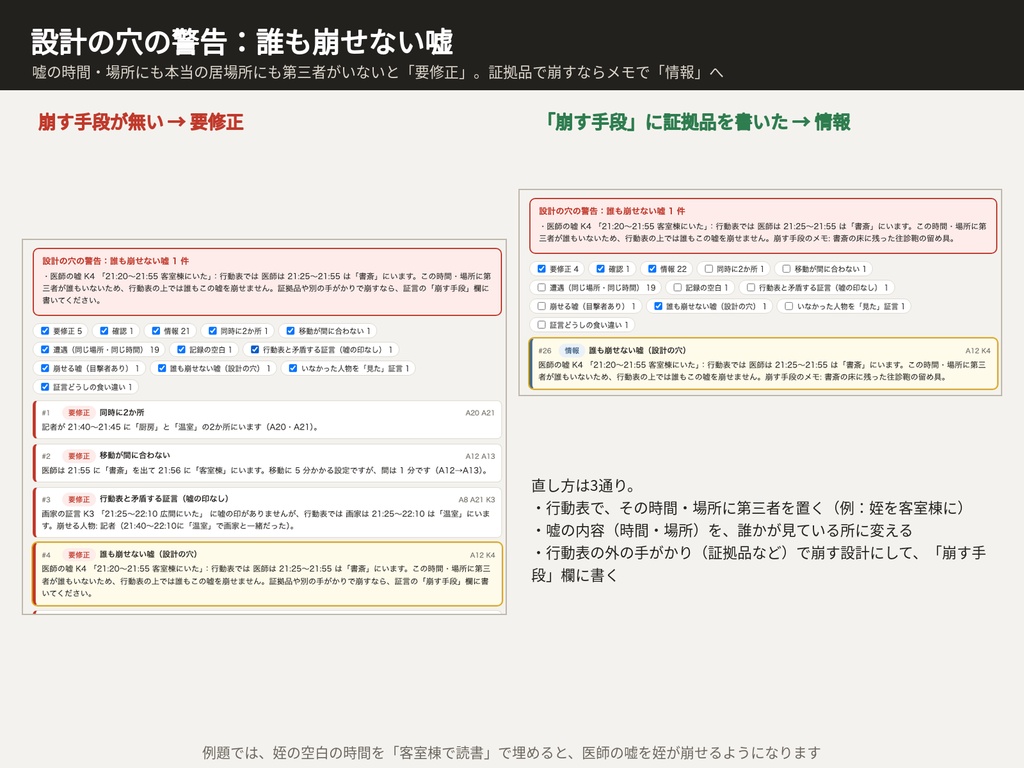Viewport: 1024px width, 768px height.
Task: Uncheck the checked 記録の空白 1 filter
Action: coord(182,349)
